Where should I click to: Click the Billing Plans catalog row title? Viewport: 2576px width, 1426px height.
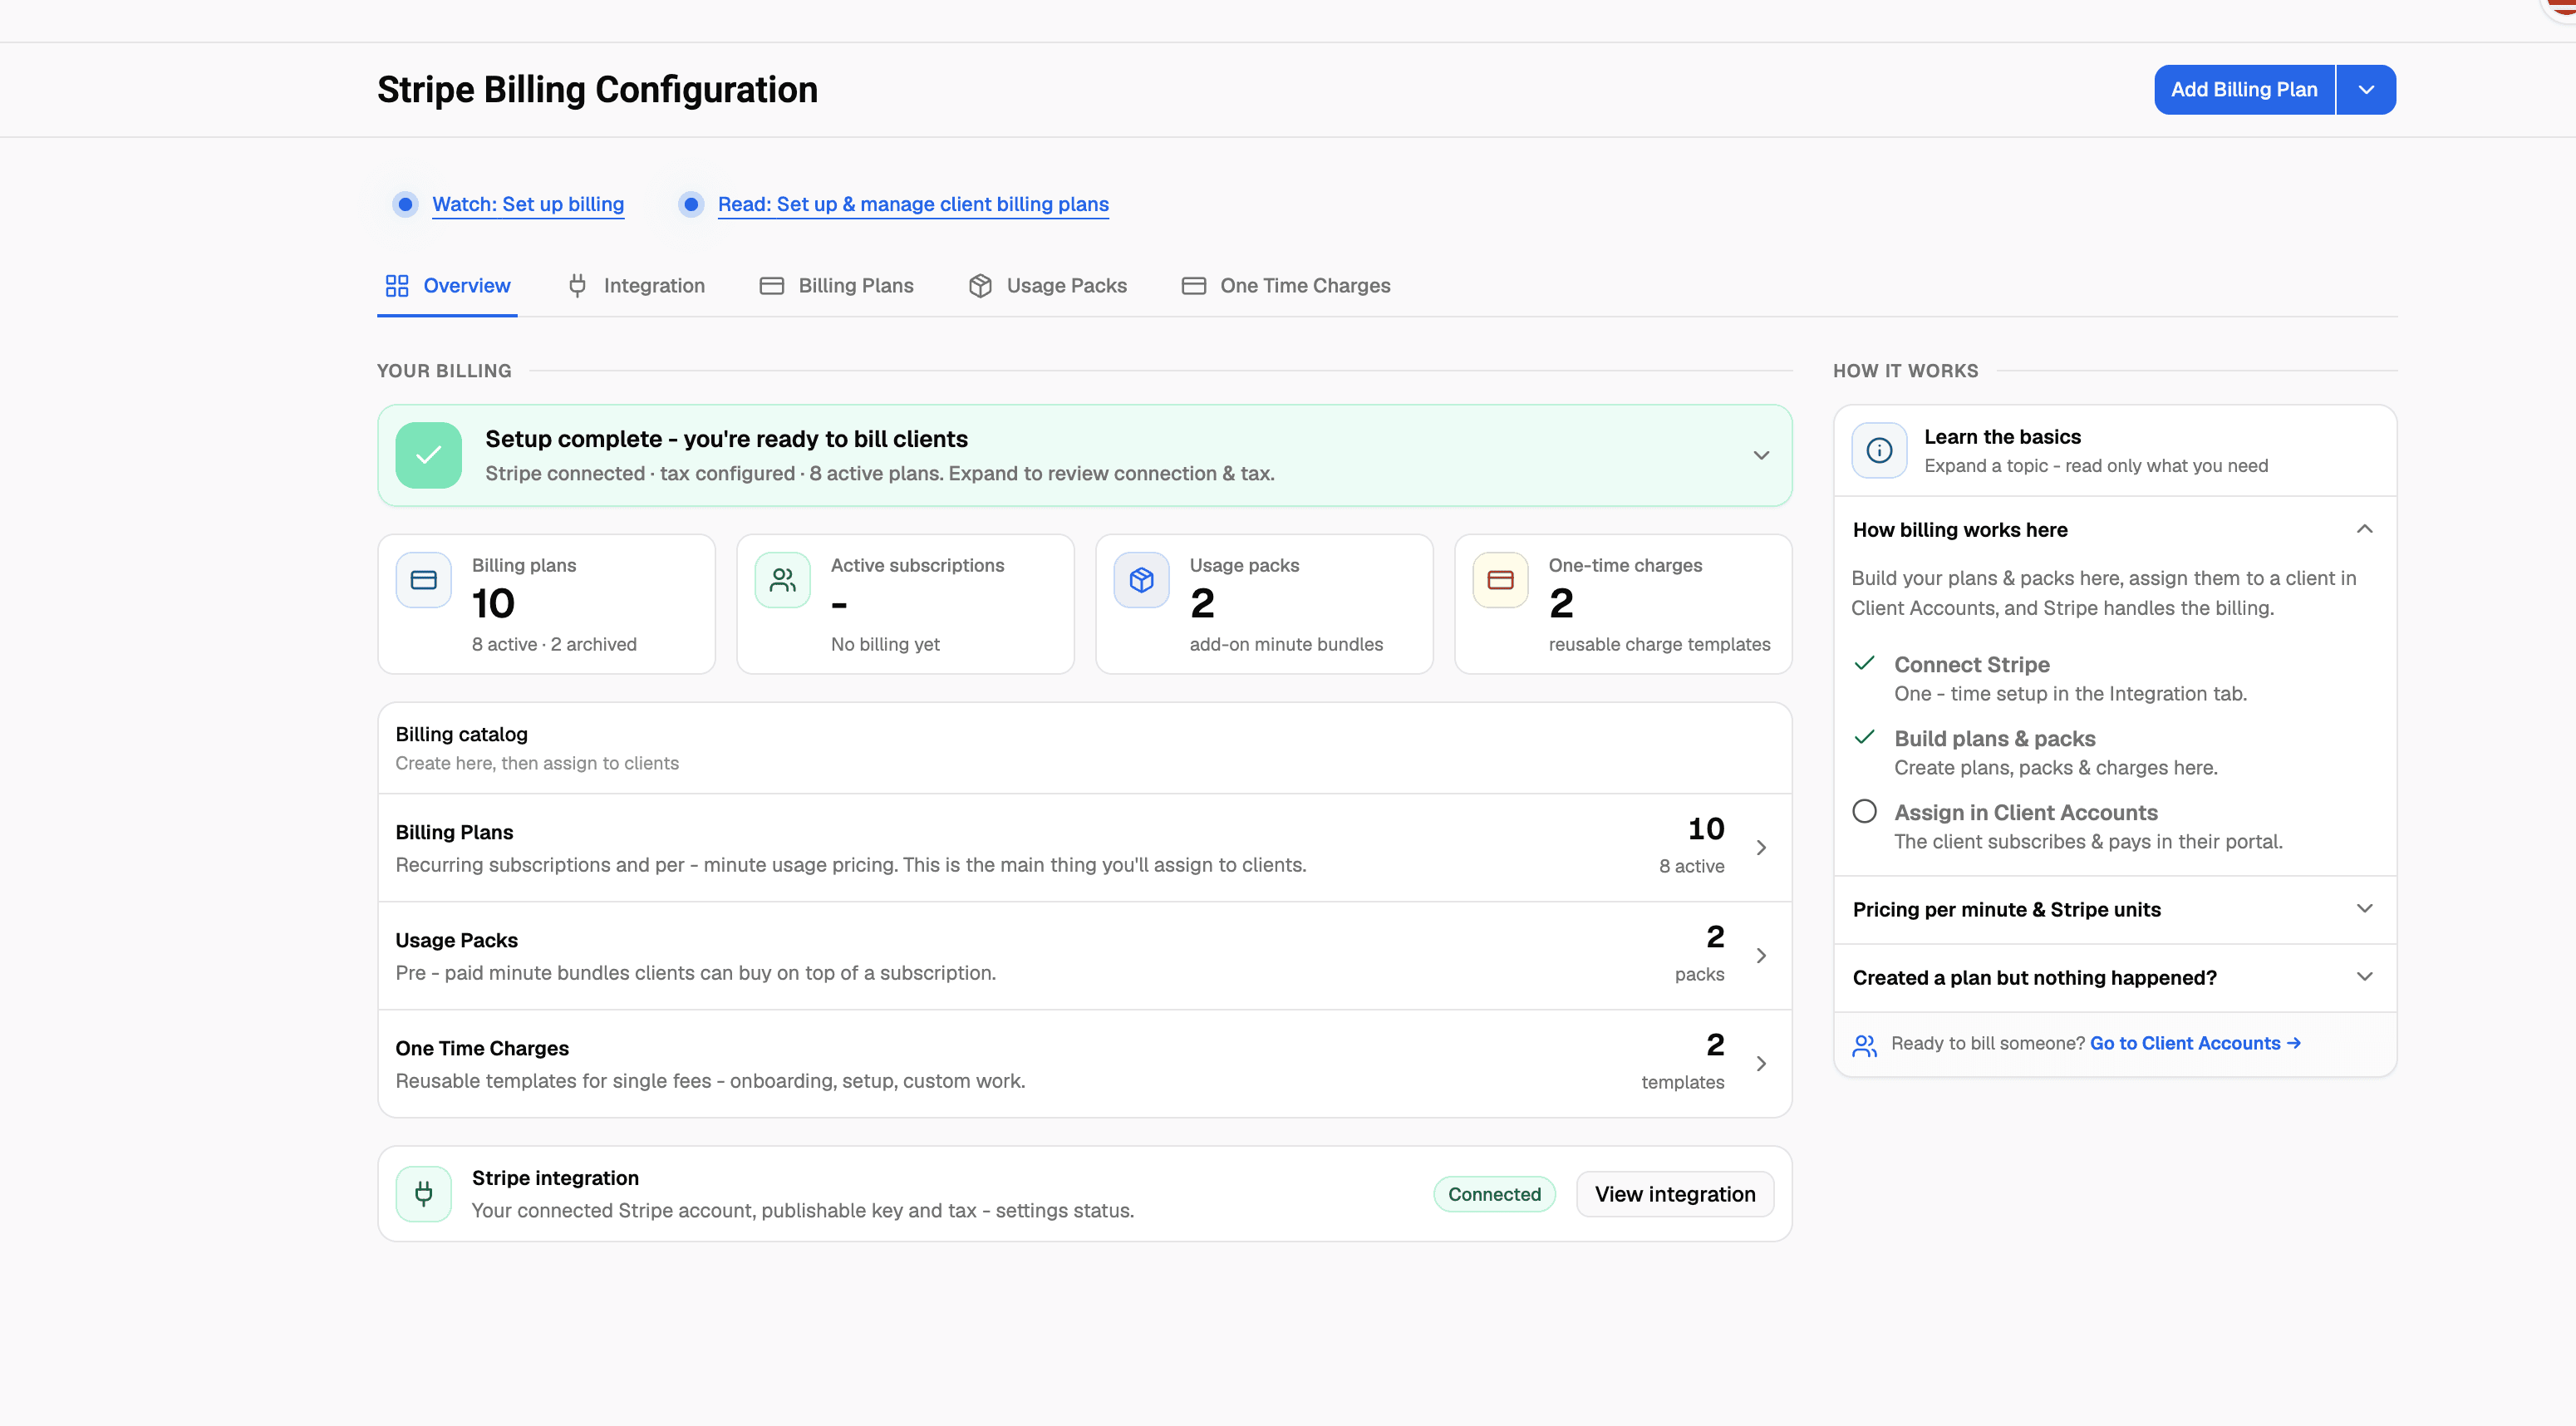[454, 832]
